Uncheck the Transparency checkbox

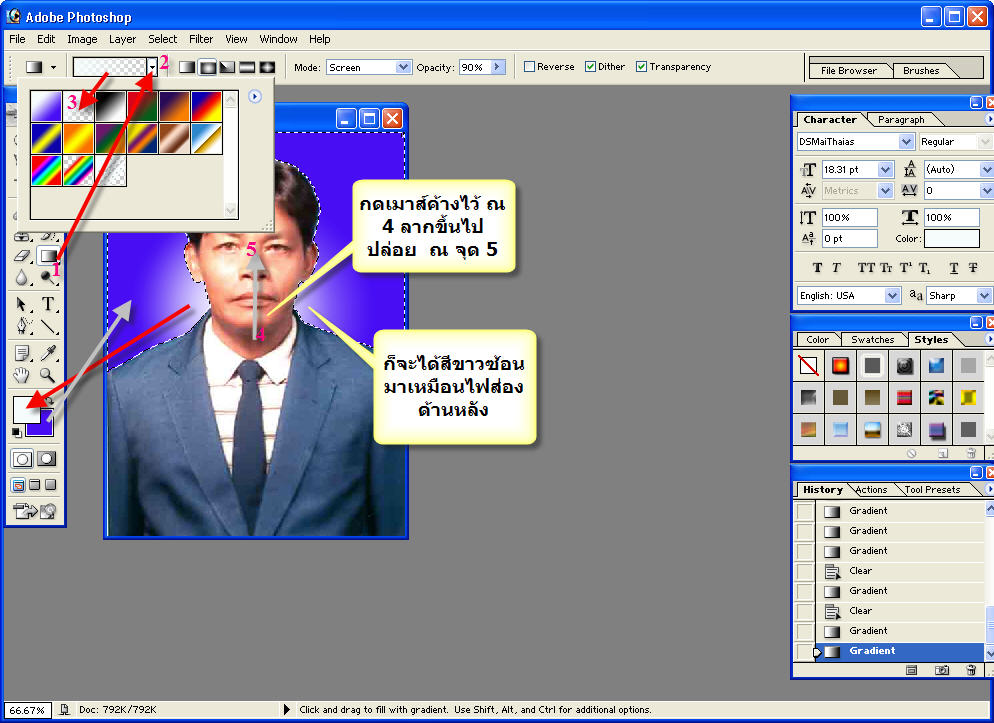[642, 67]
